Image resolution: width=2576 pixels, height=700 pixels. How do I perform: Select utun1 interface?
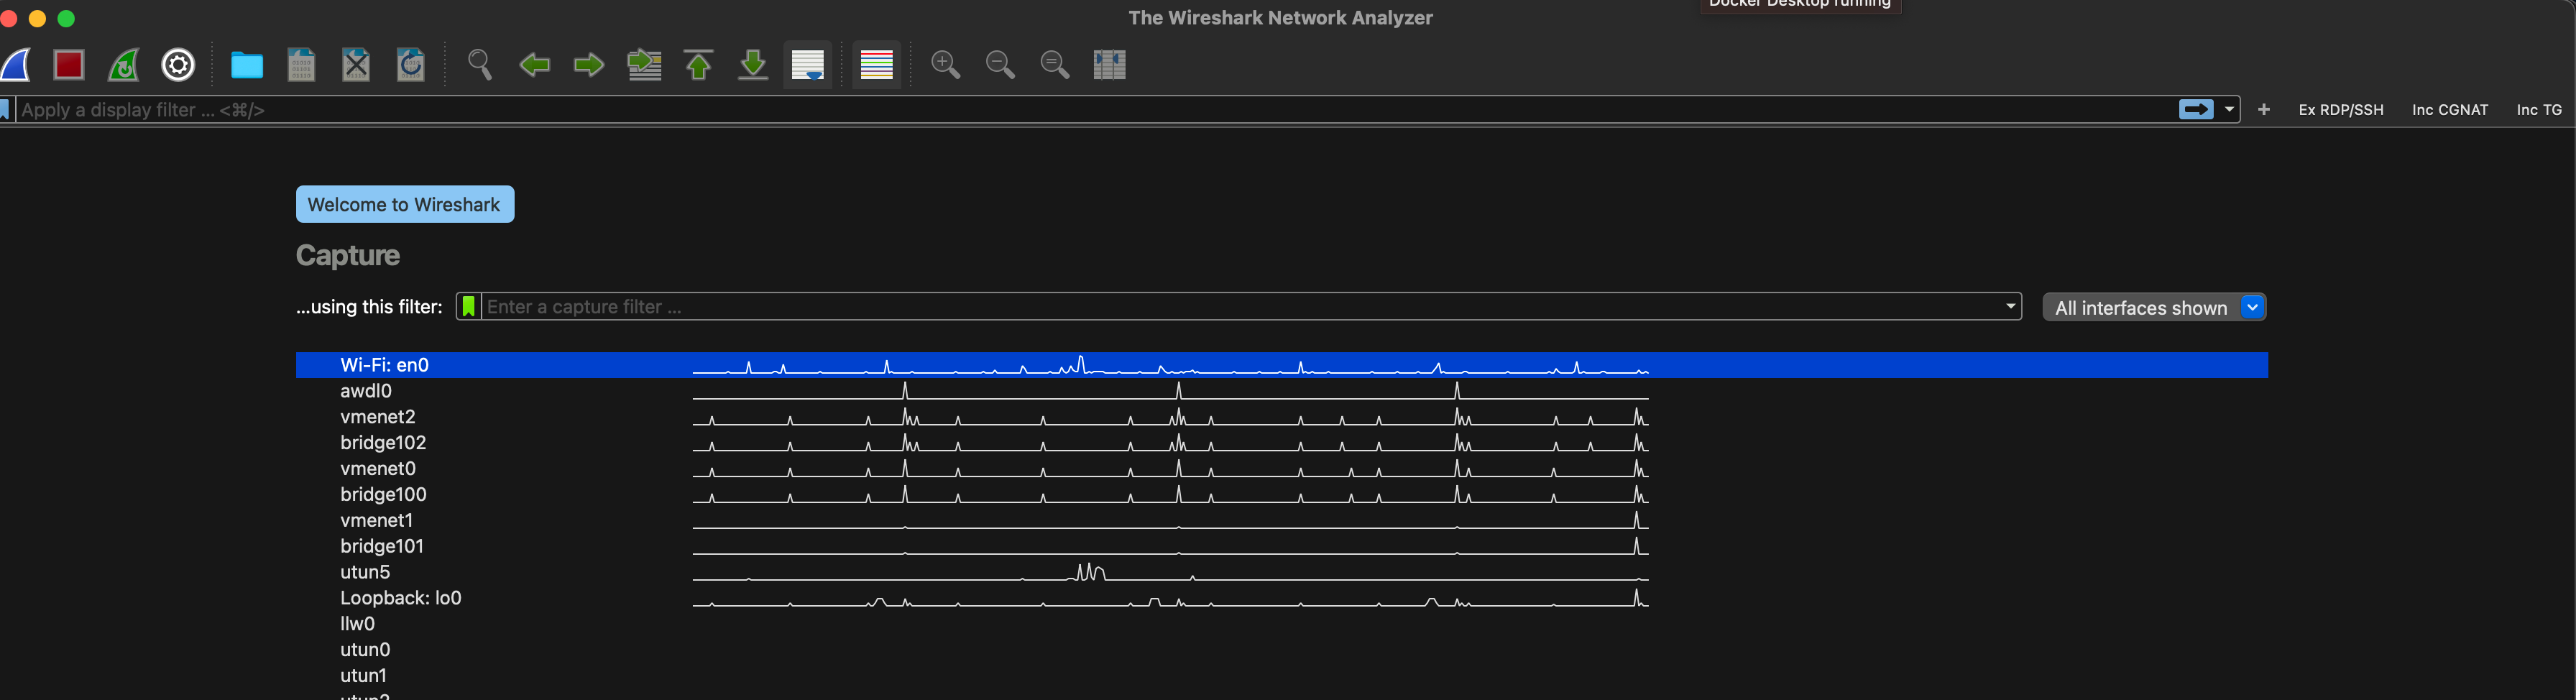pyautogui.click(x=1282, y=677)
